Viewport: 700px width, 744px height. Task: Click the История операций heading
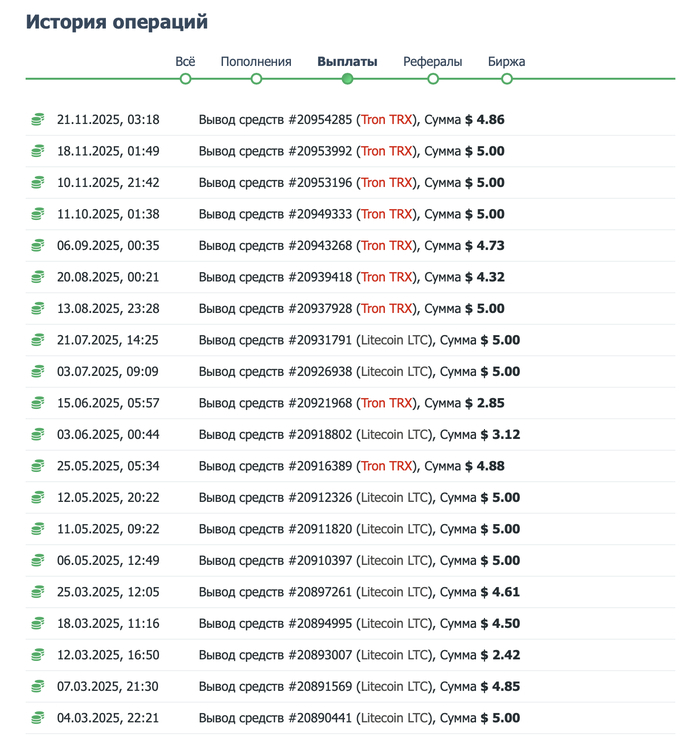click(117, 21)
